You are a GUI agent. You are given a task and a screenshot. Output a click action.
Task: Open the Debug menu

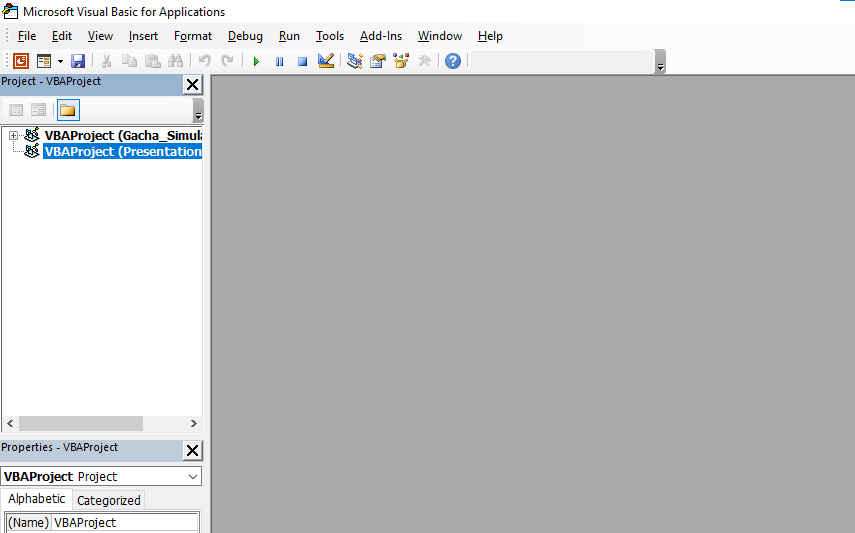245,36
